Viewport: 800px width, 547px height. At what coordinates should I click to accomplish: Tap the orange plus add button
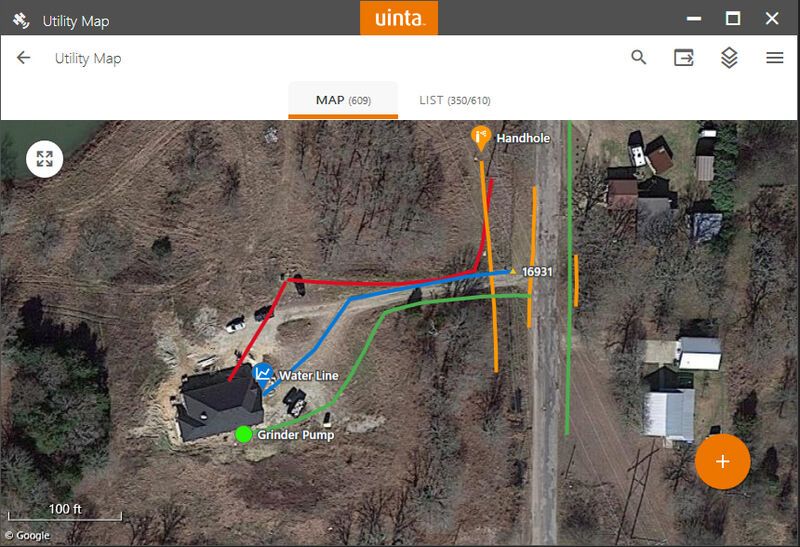pyautogui.click(x=722, y=461)
